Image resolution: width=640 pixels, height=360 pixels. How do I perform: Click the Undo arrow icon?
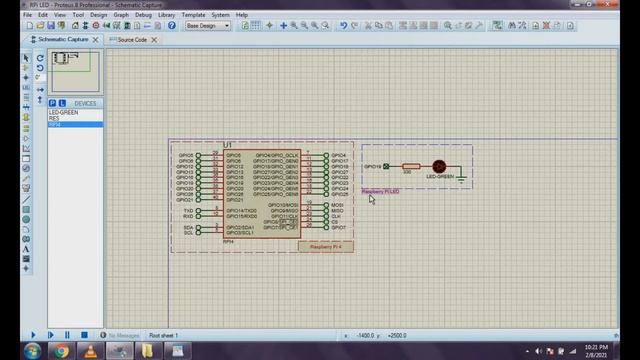click(343, 26)
